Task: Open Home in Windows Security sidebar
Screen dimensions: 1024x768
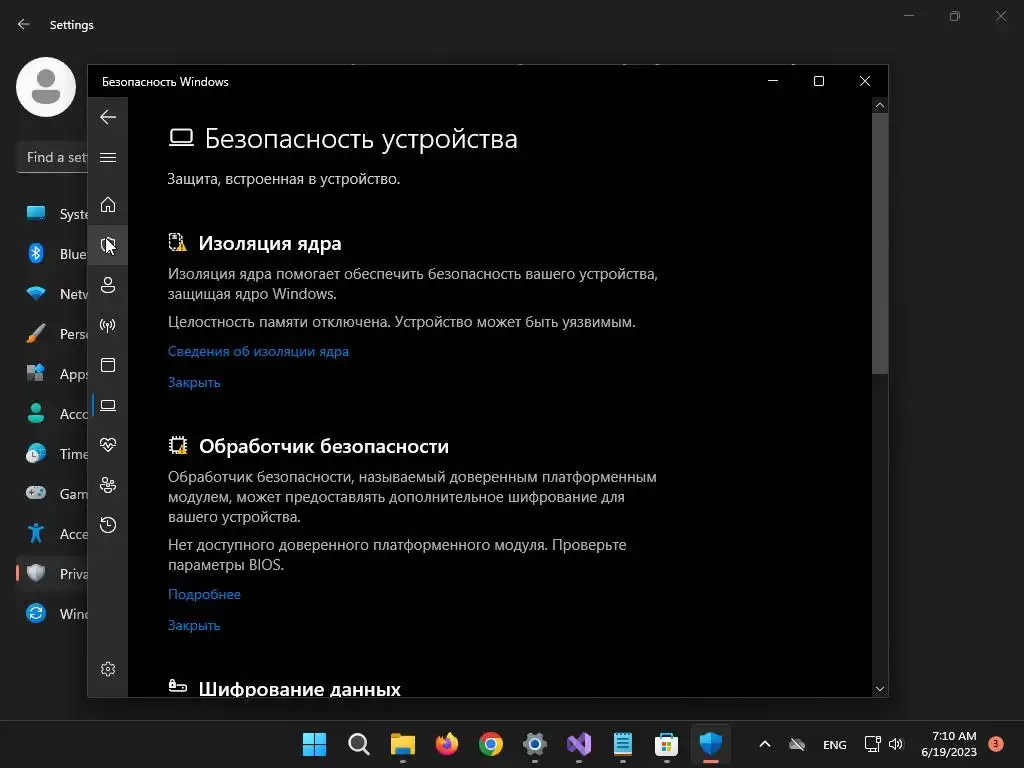Action: [x=108, y=204]
